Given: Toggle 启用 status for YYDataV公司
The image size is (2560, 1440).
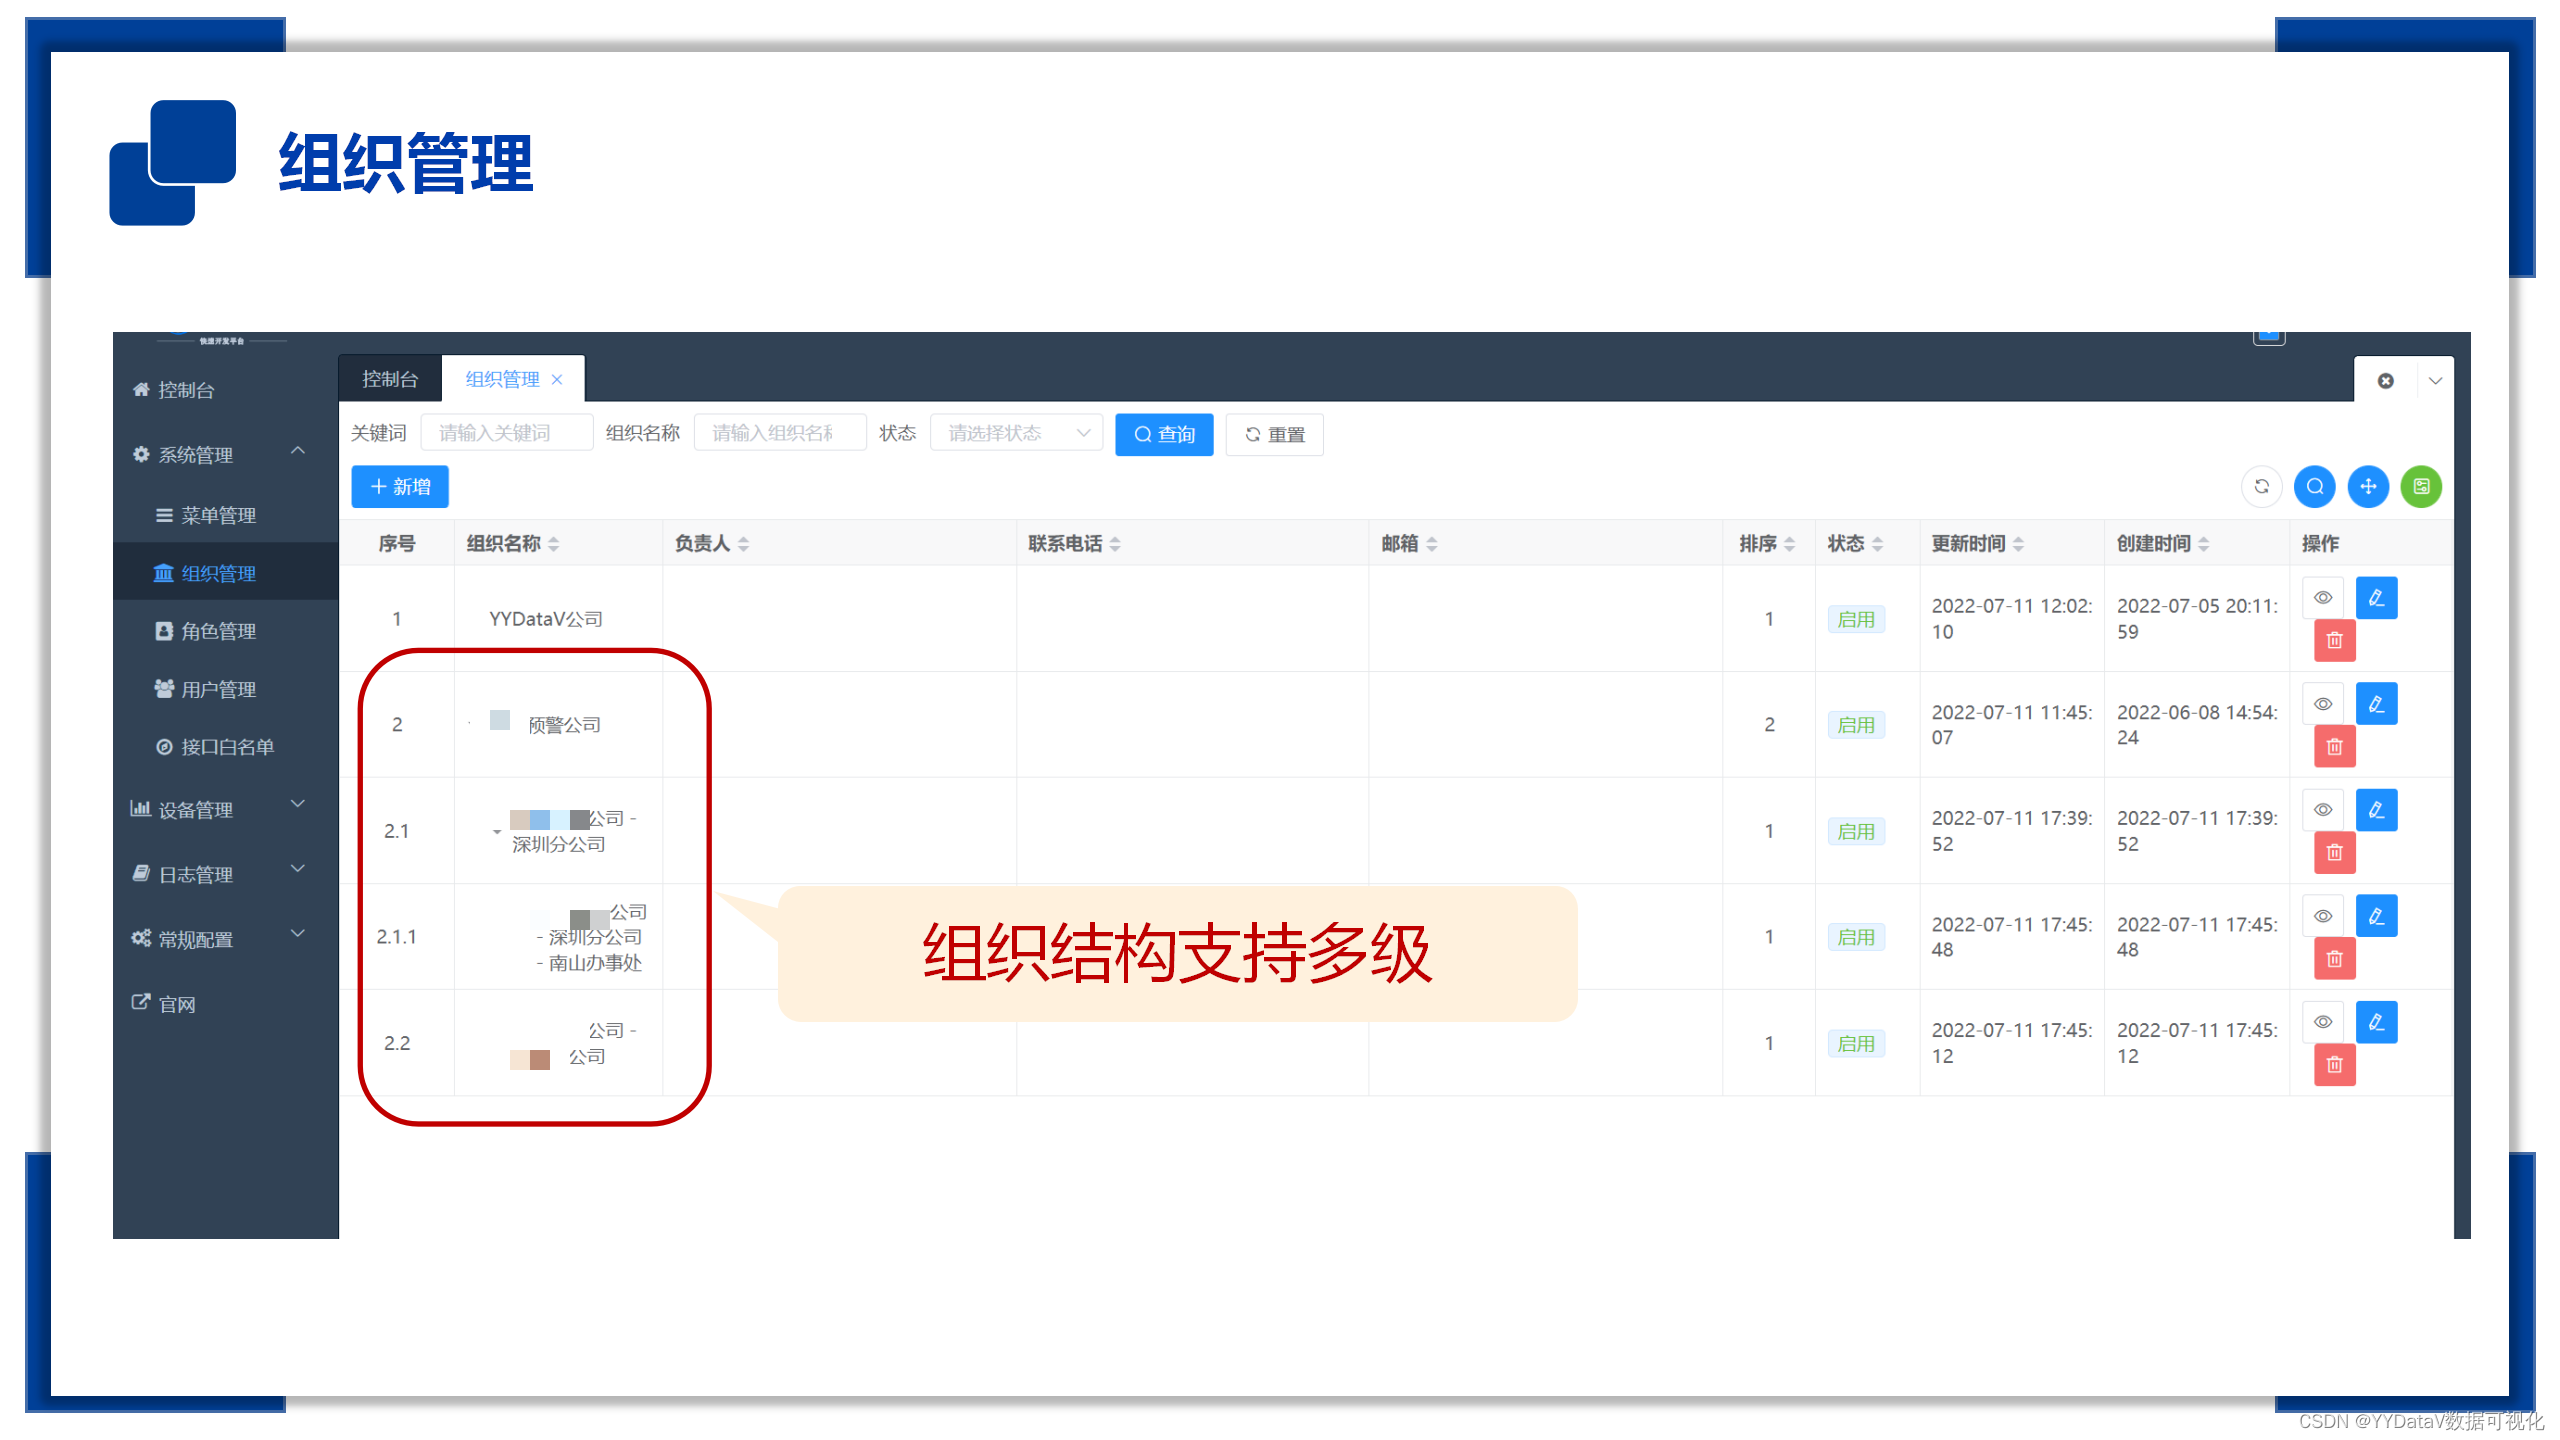Looking at the screenshot, I should click(1856, 619).
